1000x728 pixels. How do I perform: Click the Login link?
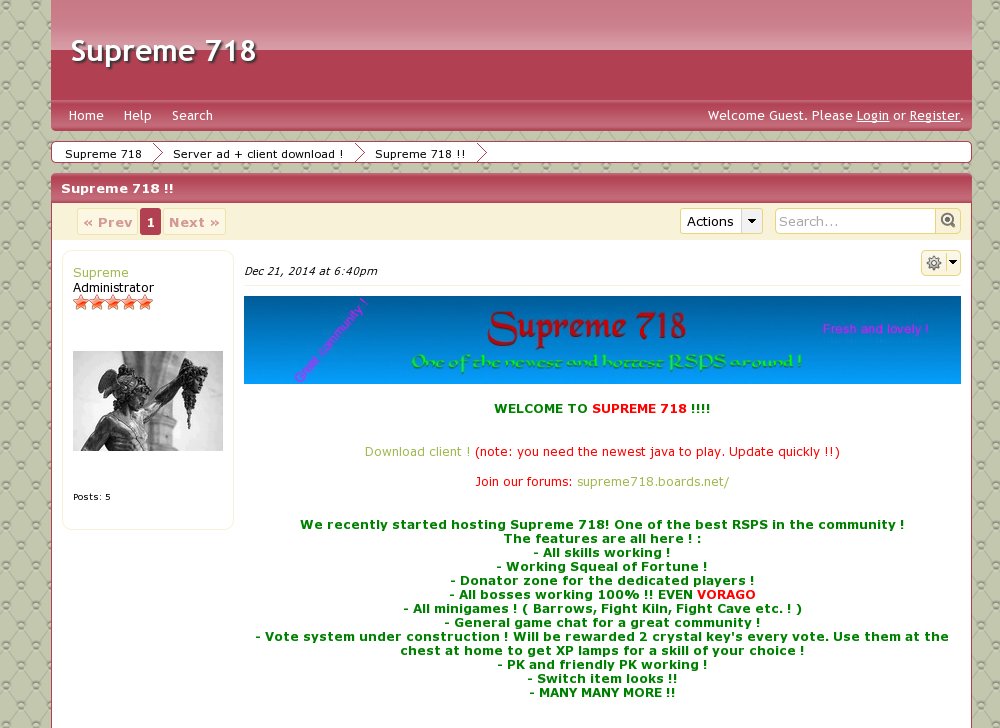pos(872,115)
